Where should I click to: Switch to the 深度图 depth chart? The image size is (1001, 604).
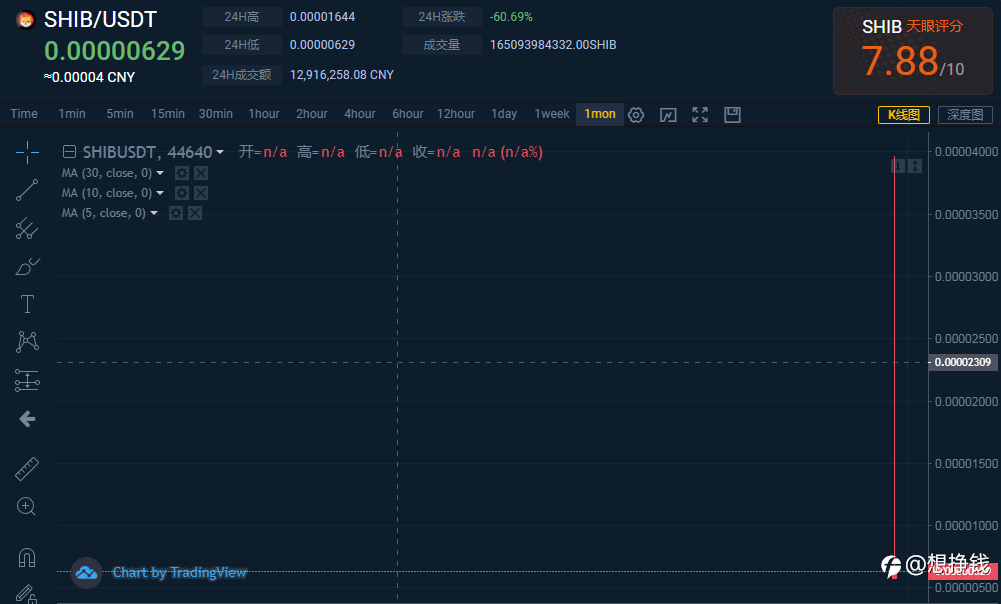965,115
